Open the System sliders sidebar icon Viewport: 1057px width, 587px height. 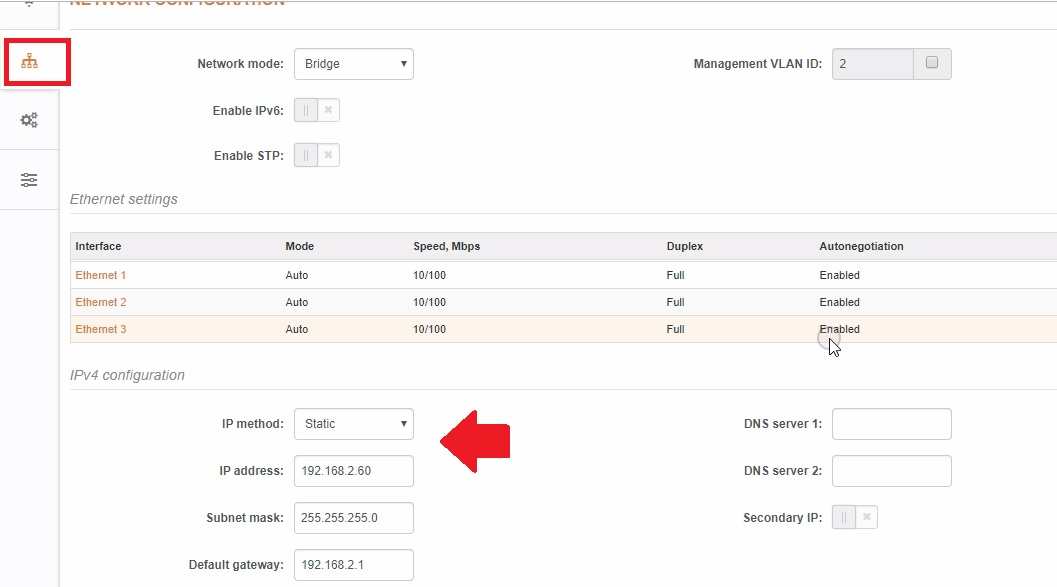click(29, 180)
